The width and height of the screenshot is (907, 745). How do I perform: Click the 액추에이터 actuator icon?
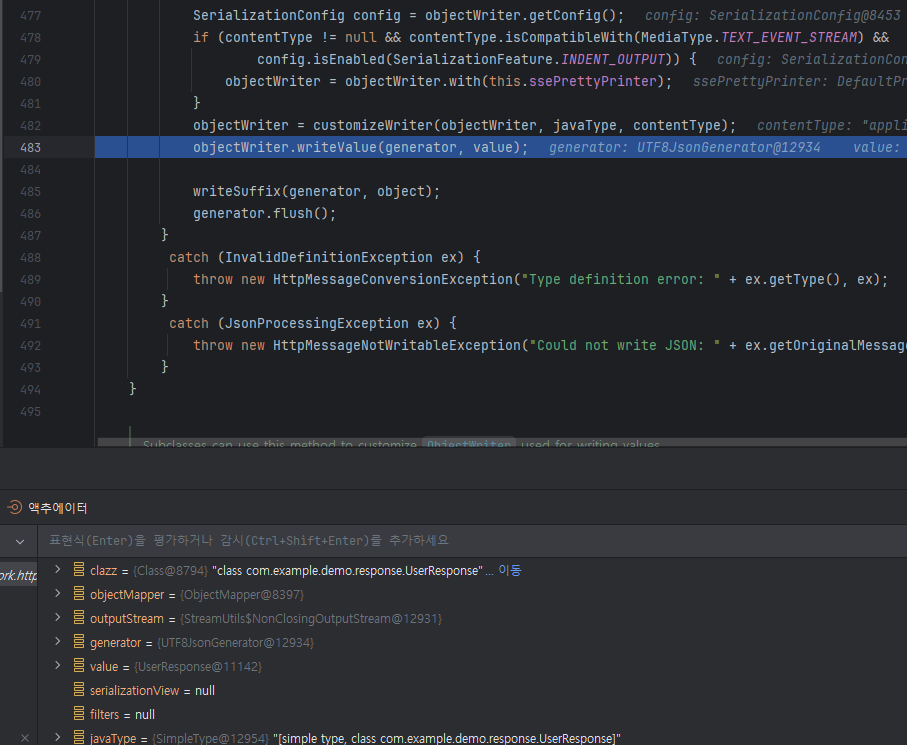14,507
